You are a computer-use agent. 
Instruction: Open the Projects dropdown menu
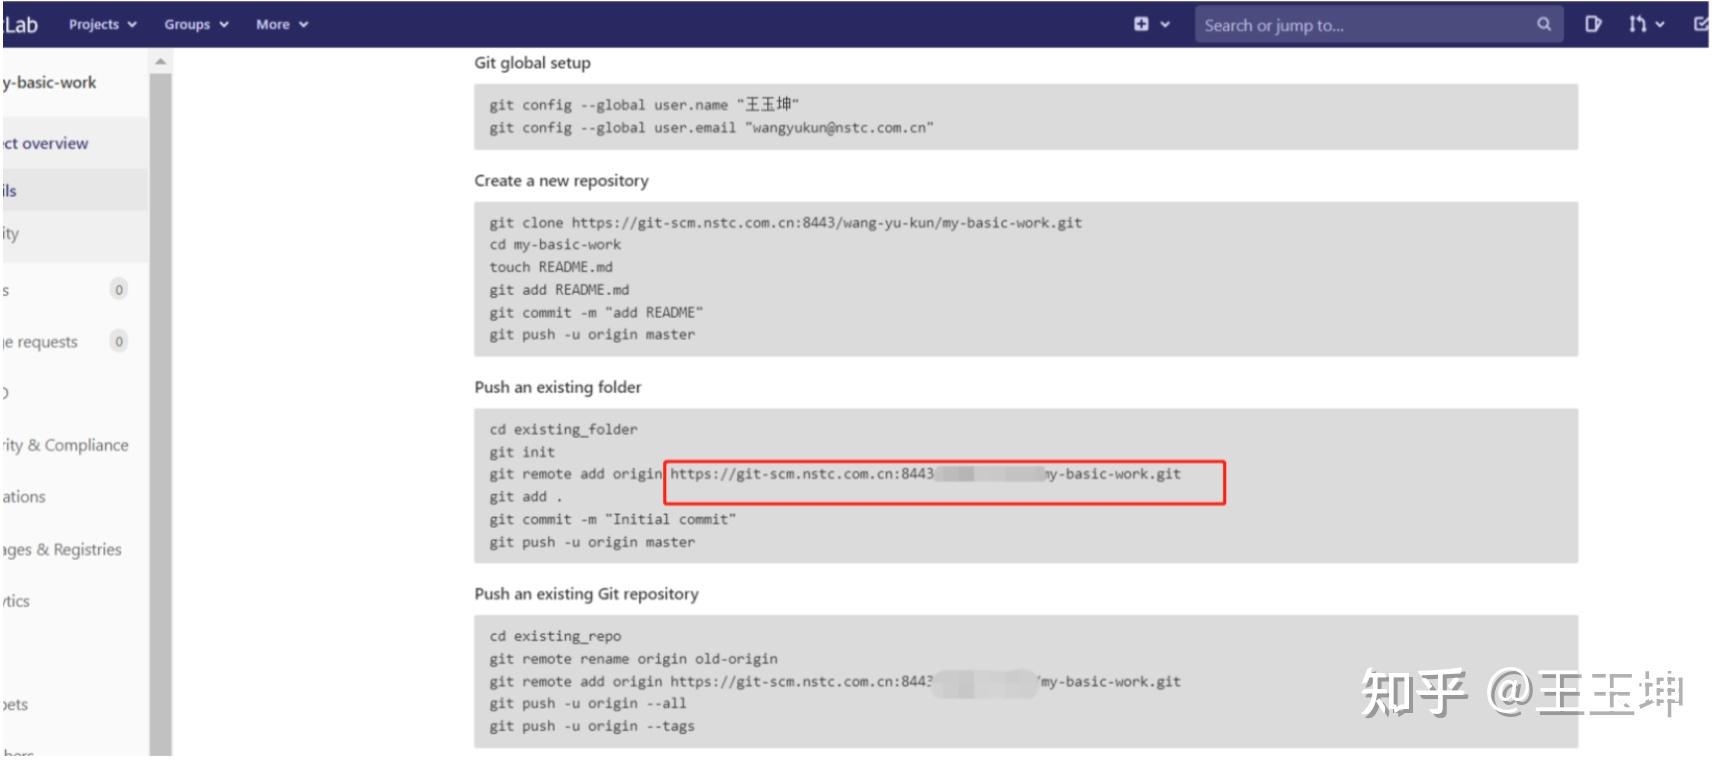click(x=102, y=24)
